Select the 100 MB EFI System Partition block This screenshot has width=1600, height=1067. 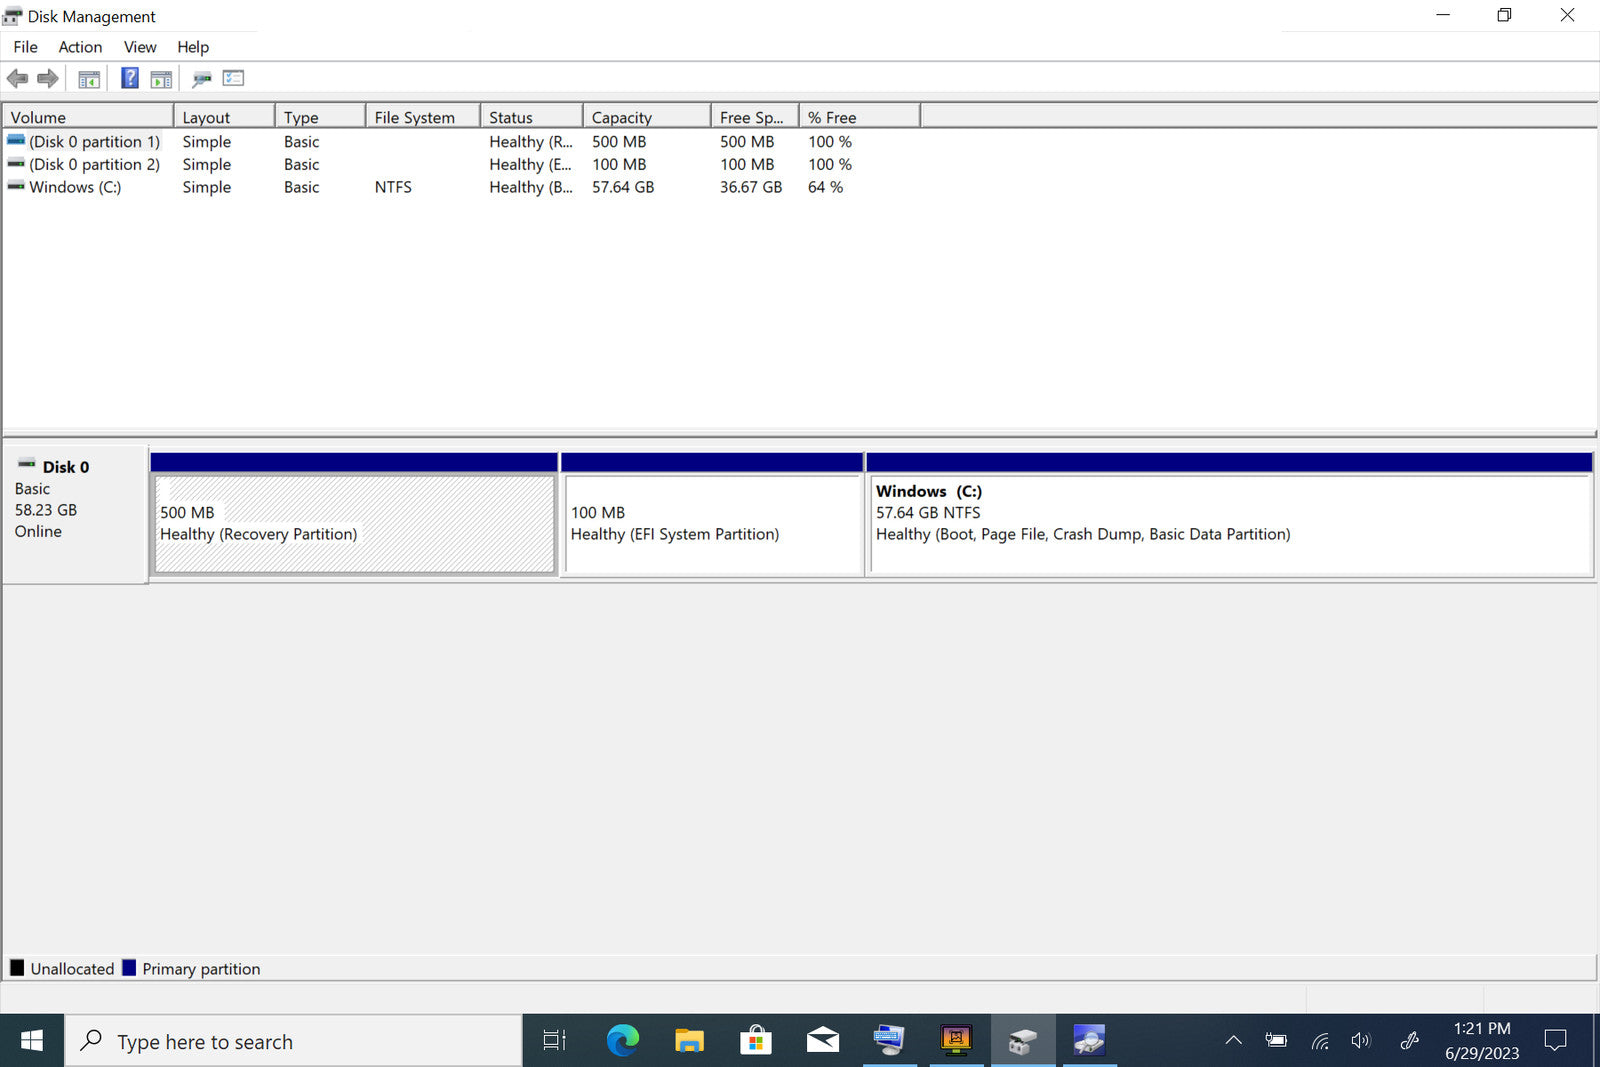711,523
